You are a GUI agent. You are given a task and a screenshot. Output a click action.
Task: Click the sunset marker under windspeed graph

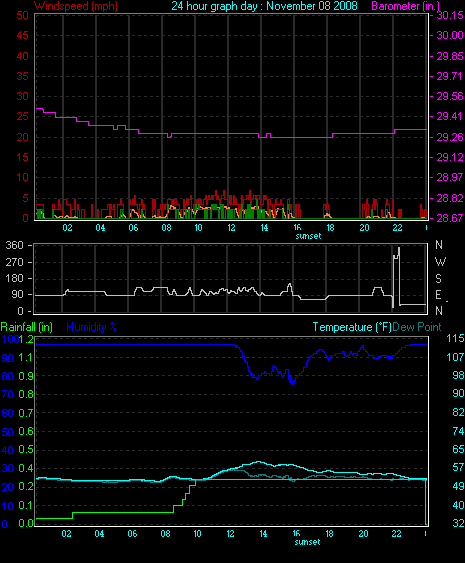(308, 236)
